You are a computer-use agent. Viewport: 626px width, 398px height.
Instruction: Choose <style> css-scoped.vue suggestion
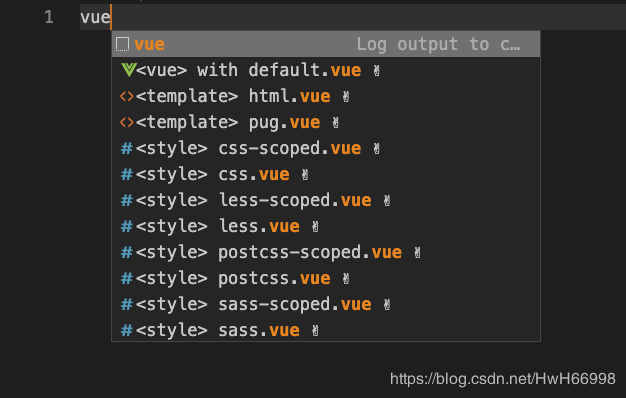tap(326, 148)
